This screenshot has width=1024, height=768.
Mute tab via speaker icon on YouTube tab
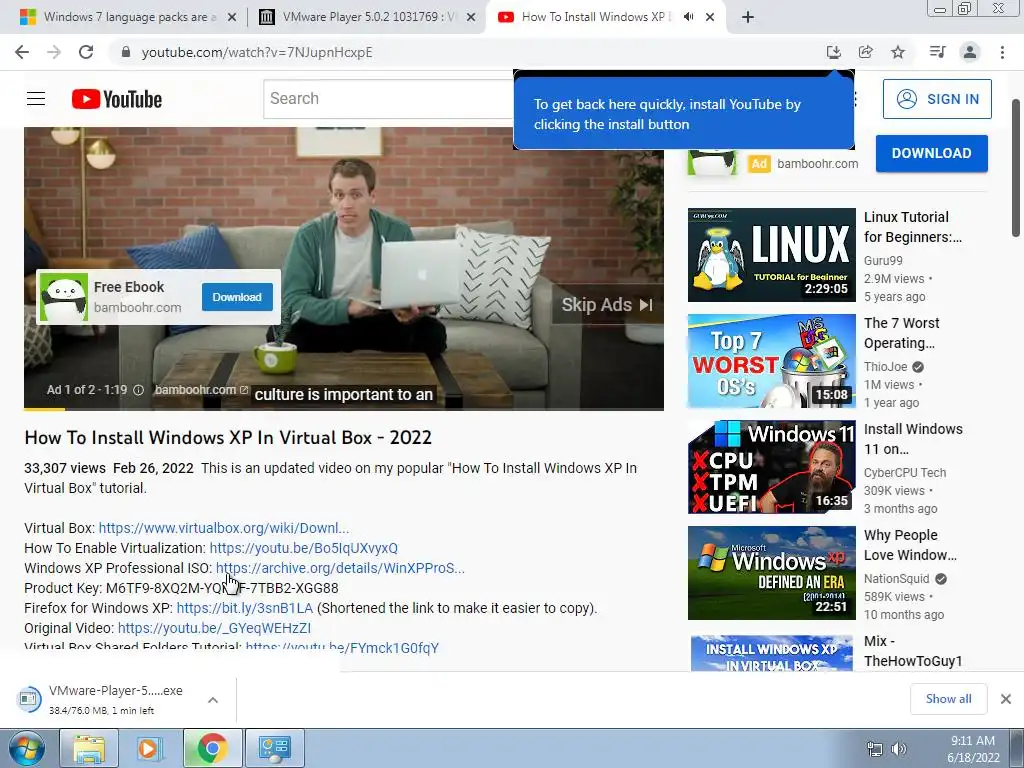tap(688, 17)
